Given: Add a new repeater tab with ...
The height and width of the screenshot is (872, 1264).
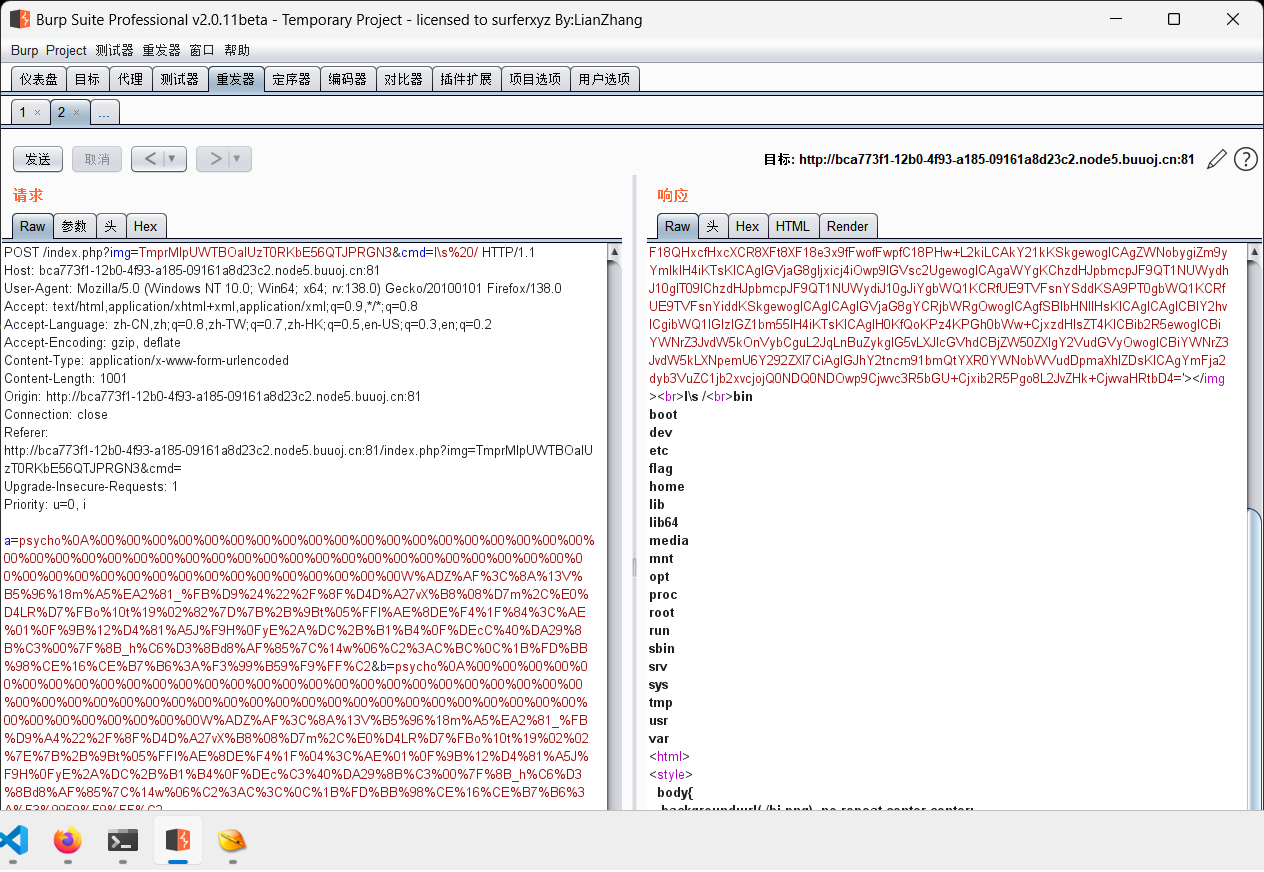Looking at the screenshot, I should pos(104,112).
